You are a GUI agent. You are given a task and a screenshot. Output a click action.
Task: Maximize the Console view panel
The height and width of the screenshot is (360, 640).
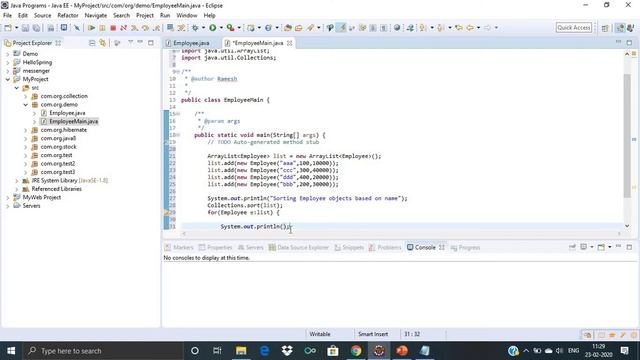[629, 247]
